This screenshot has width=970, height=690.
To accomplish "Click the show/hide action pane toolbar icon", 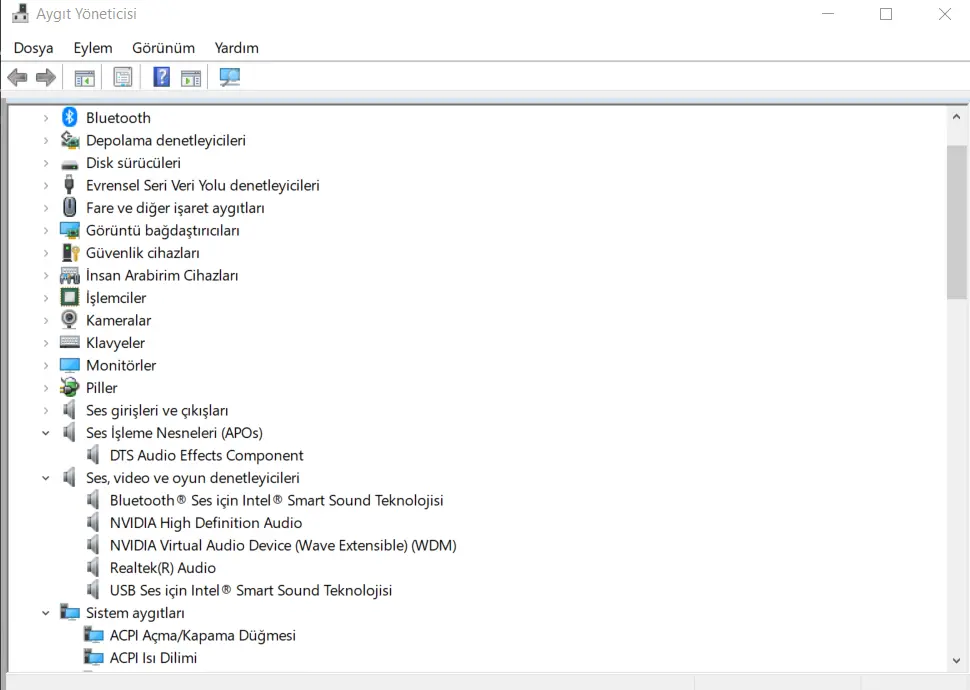I will 191,78.
